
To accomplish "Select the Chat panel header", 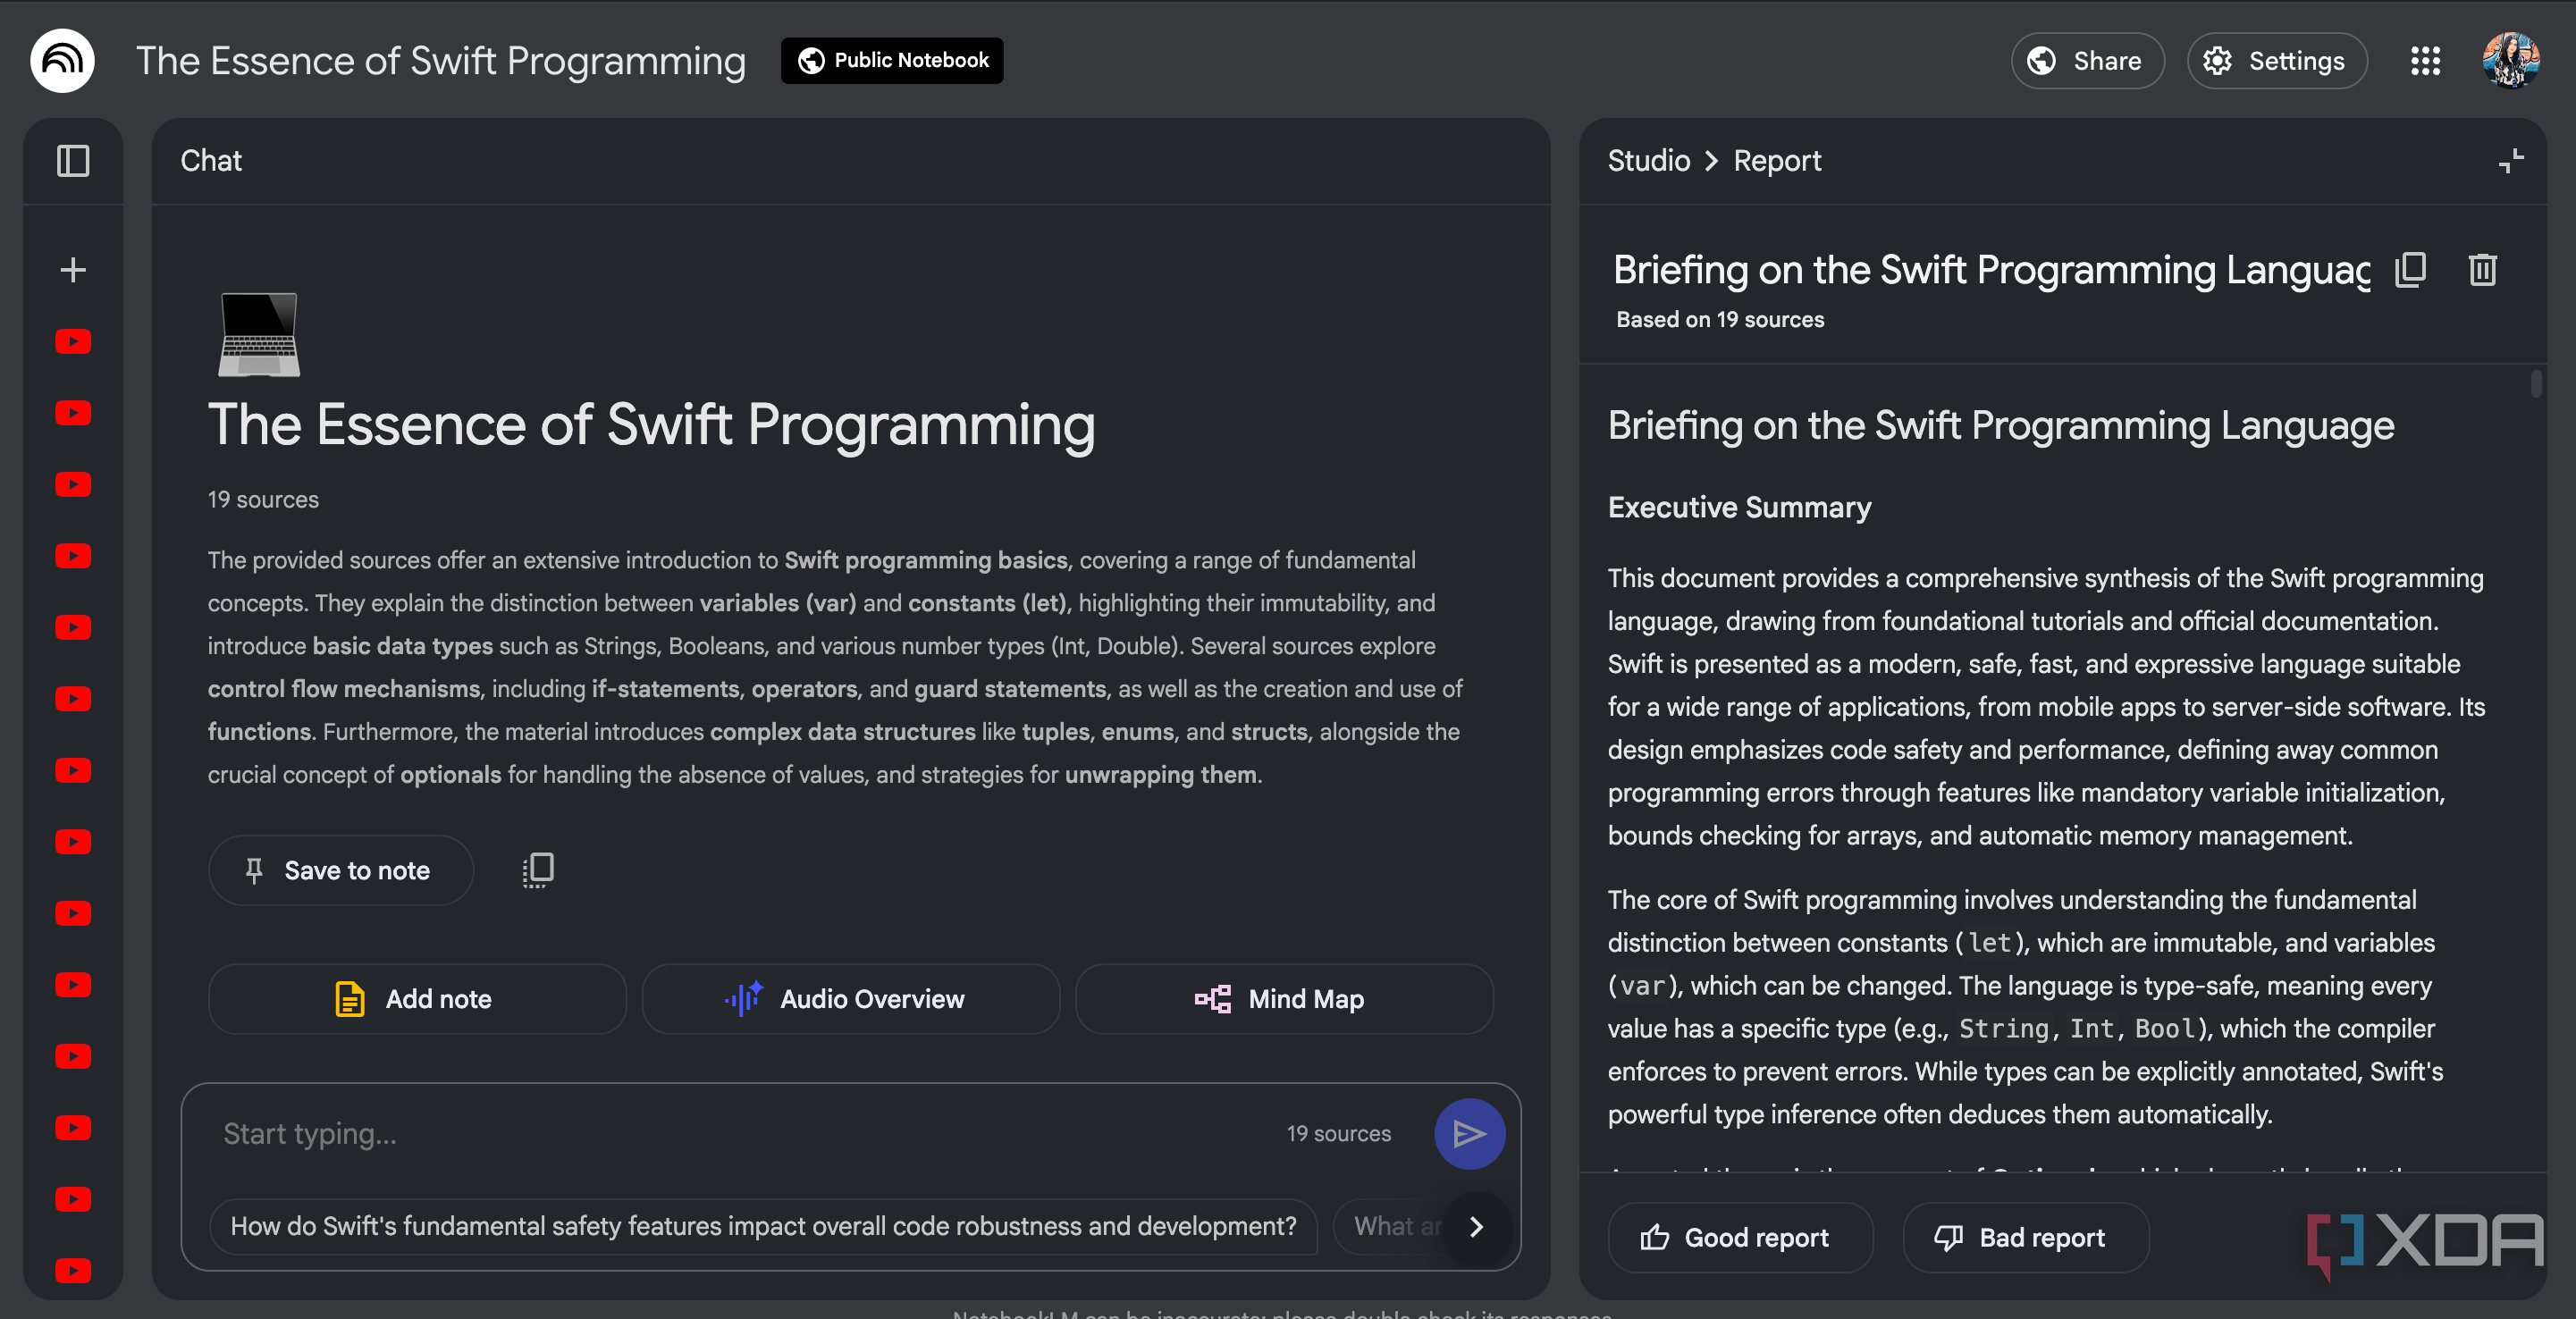I will point(211,161).
